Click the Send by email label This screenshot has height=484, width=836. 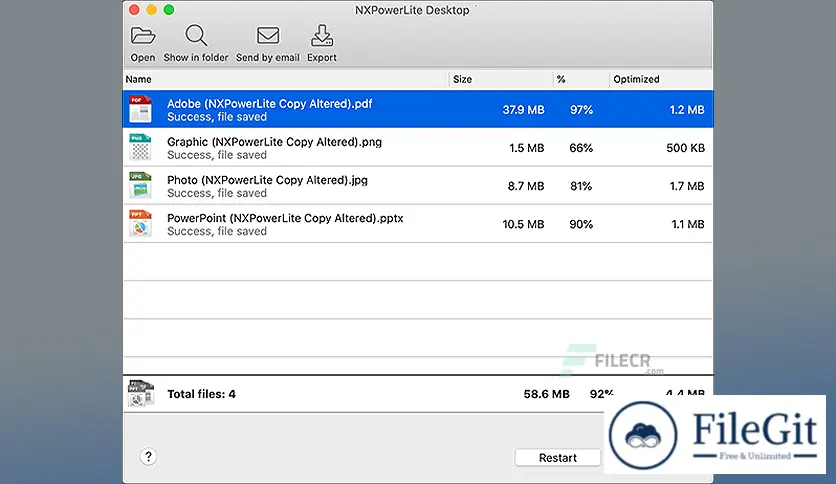coord(268,58)
